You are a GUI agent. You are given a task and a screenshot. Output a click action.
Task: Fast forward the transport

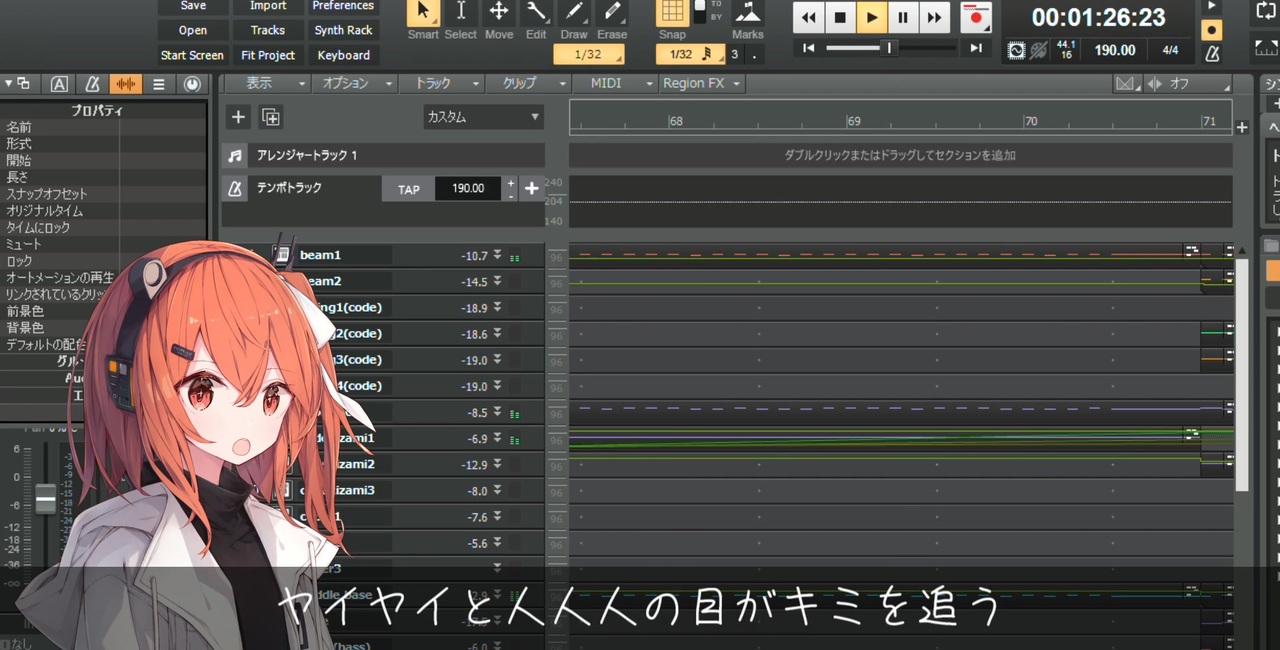pyautogui.click(x=934, y=17)
